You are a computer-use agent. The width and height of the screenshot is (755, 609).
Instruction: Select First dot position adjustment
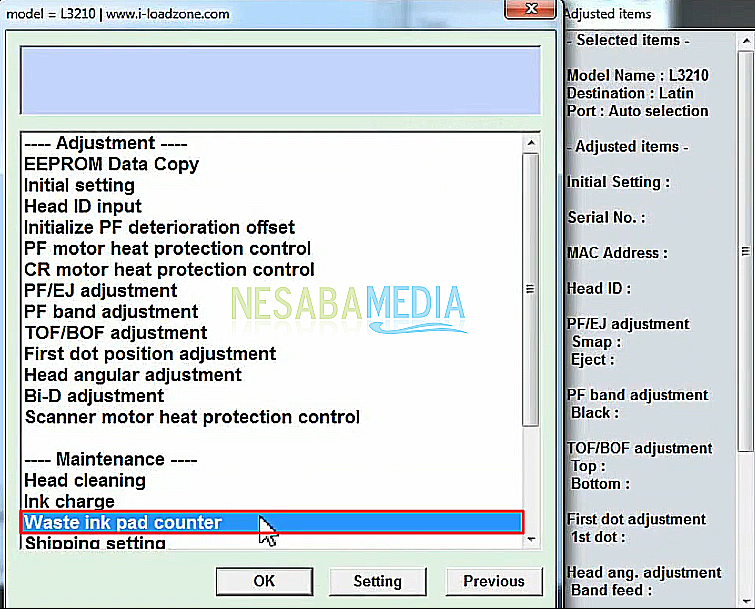pyautogui.click(x=150, y=354)
